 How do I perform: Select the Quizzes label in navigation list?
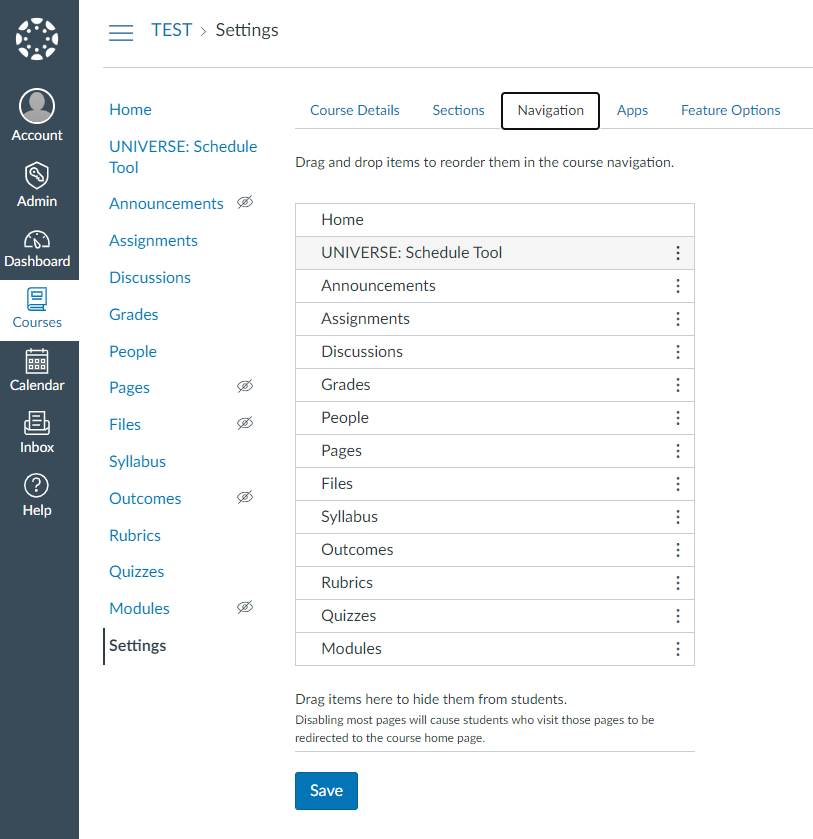coord(349,616)
